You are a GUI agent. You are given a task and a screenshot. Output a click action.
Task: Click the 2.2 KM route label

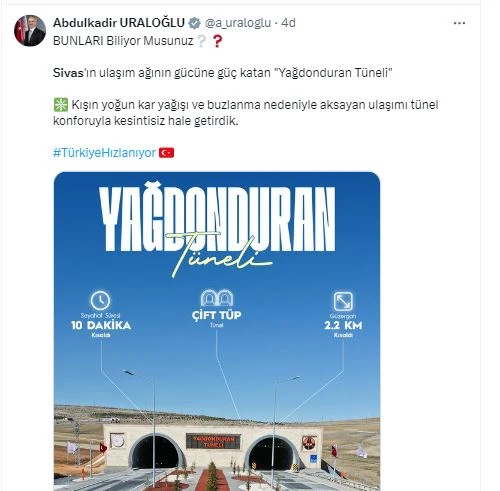pyautogui.click(x=343, y=325)
